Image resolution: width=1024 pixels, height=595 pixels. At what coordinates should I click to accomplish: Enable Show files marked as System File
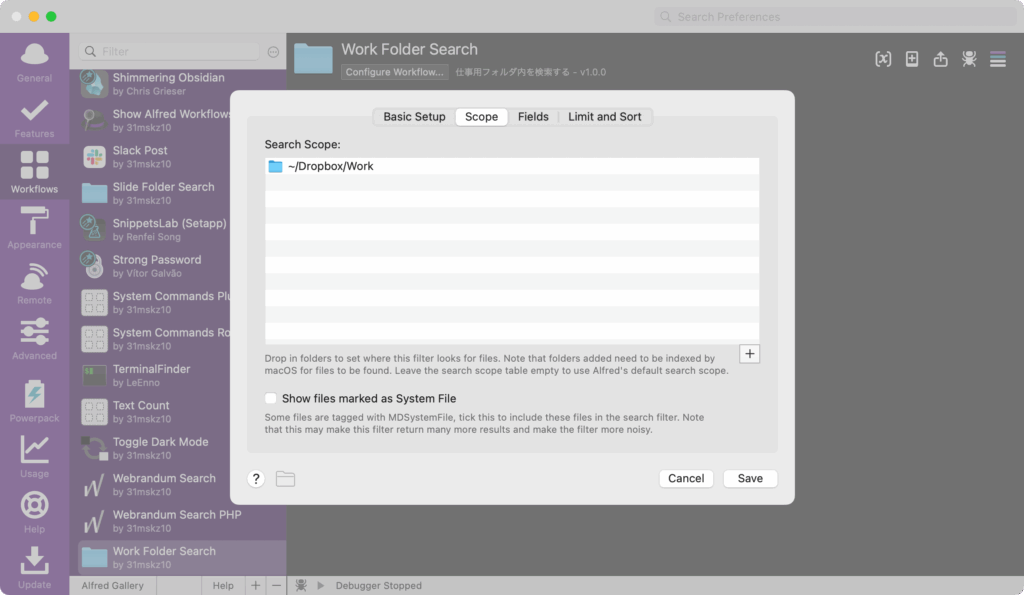click(271, 398)
